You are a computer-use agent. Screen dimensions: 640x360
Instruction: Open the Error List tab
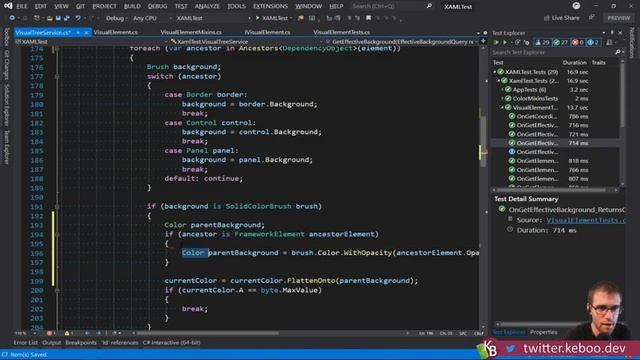(x=25, y=343)
